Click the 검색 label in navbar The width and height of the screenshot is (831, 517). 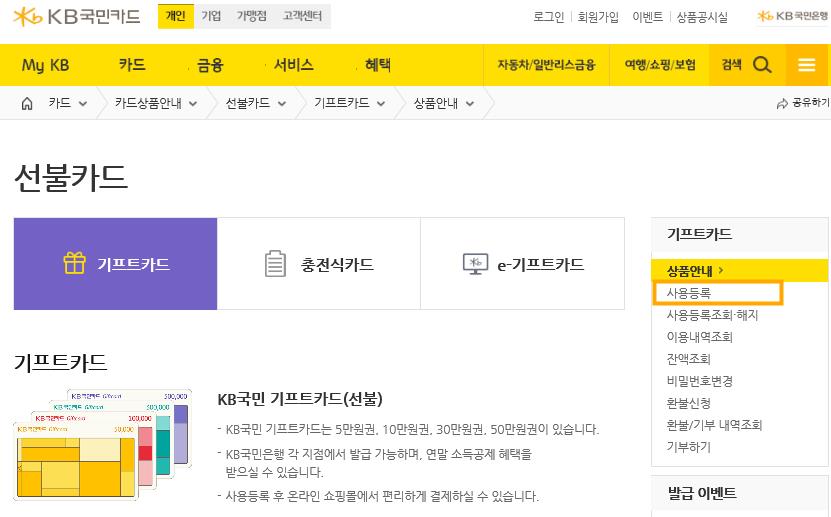731,65
